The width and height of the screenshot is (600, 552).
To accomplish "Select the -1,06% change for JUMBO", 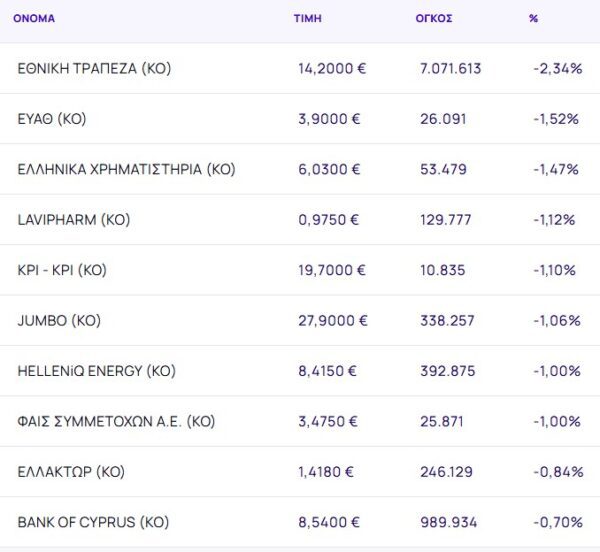I will 557,321.
